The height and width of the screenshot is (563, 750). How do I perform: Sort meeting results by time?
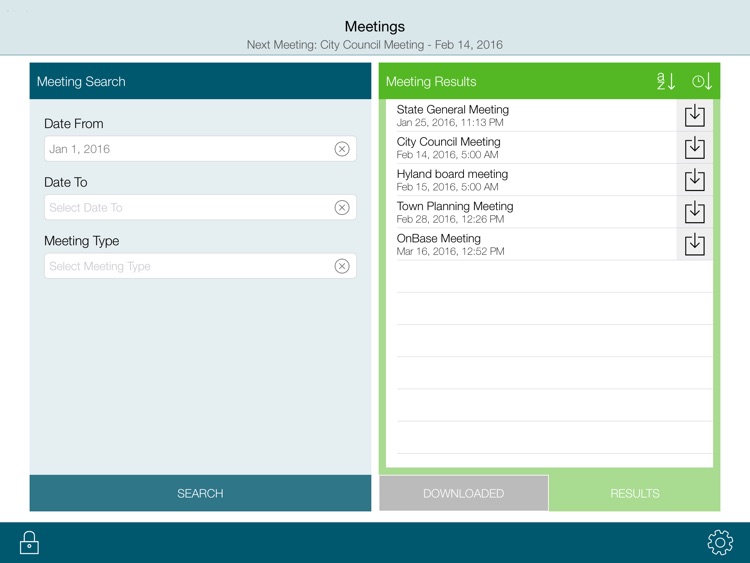pyautogui.click(x=702, y=81)
